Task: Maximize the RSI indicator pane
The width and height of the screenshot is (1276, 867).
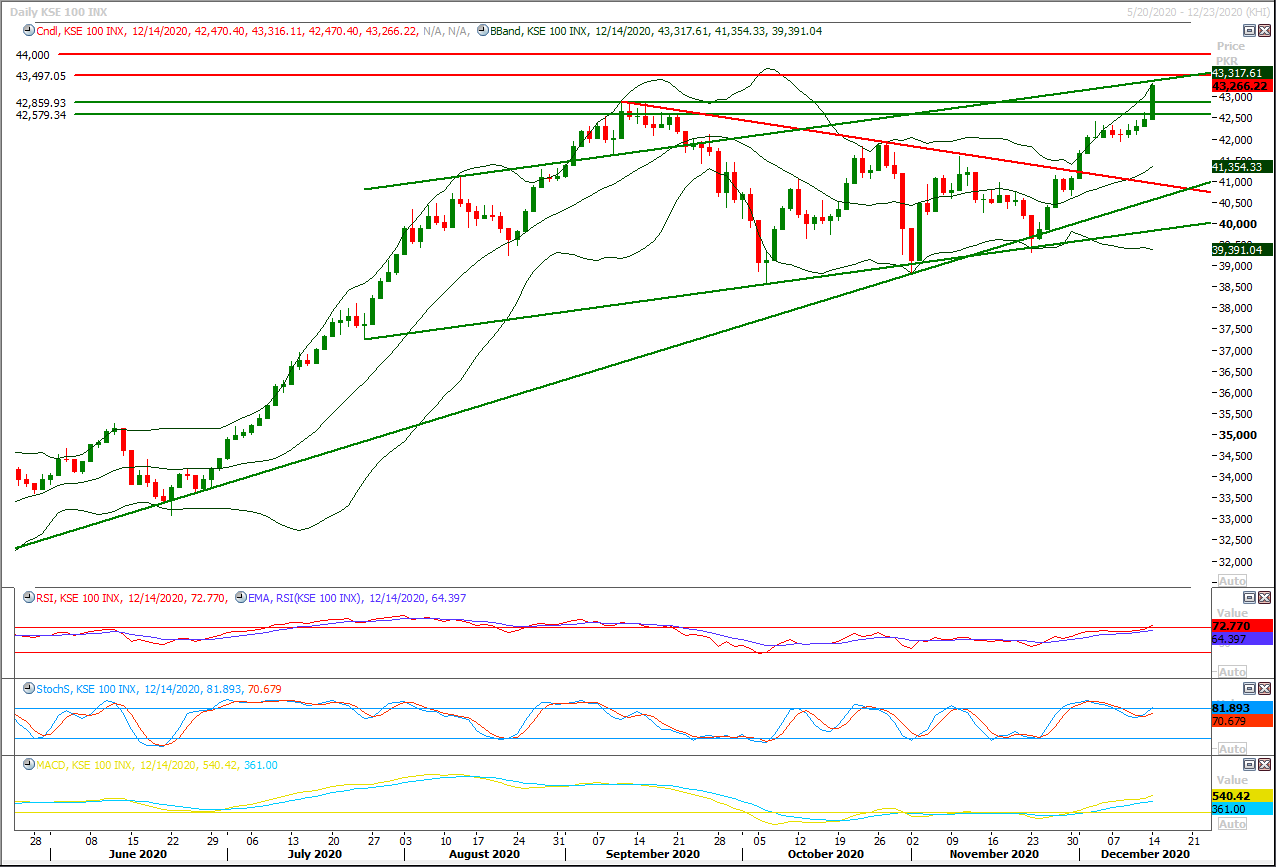Action: (x=1249, y=597)
